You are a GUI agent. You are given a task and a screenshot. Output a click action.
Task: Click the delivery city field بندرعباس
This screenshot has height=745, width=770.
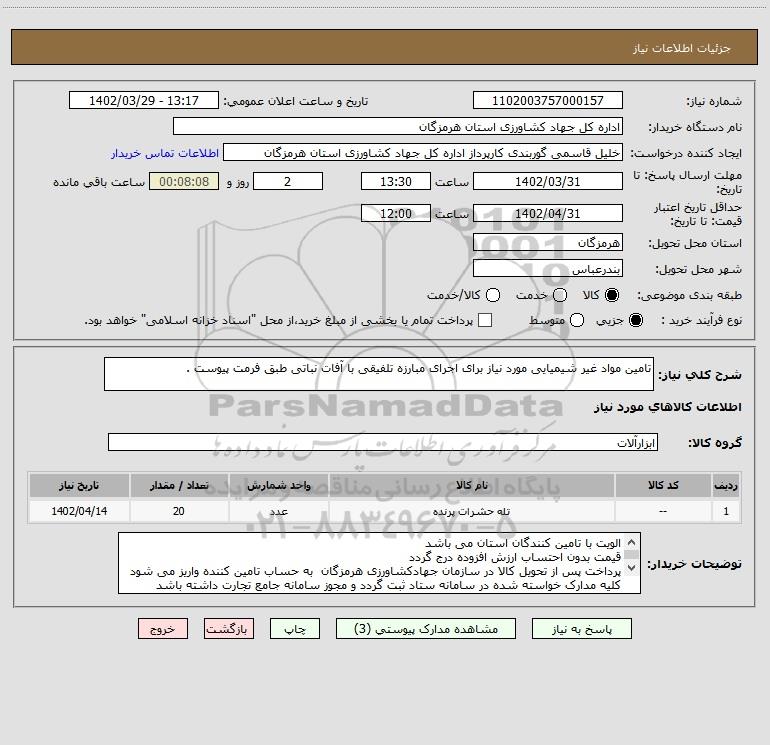click(x=548, y=269)
